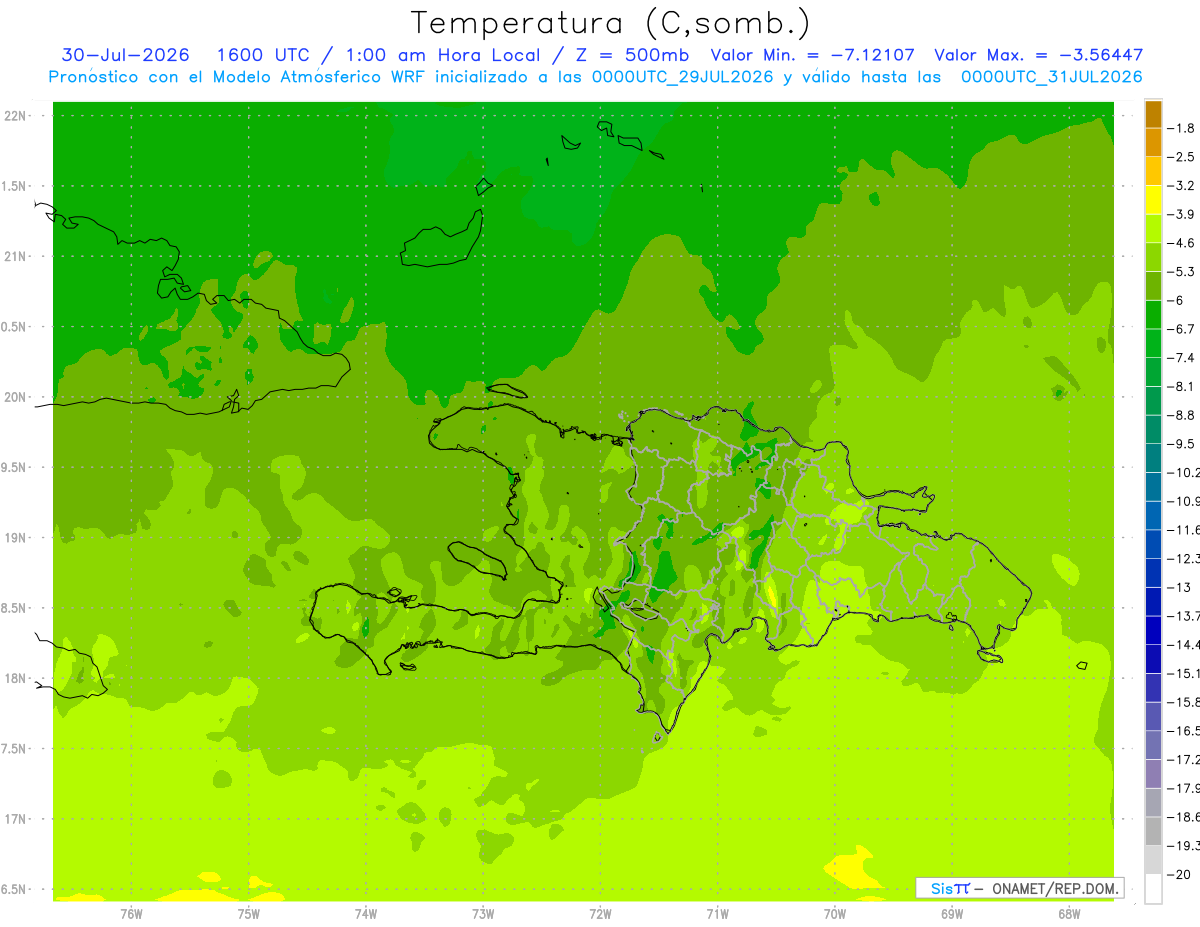1200x927 pixels.
Task: Click the '6.5N' latitude label
Action: click(15, 890)
